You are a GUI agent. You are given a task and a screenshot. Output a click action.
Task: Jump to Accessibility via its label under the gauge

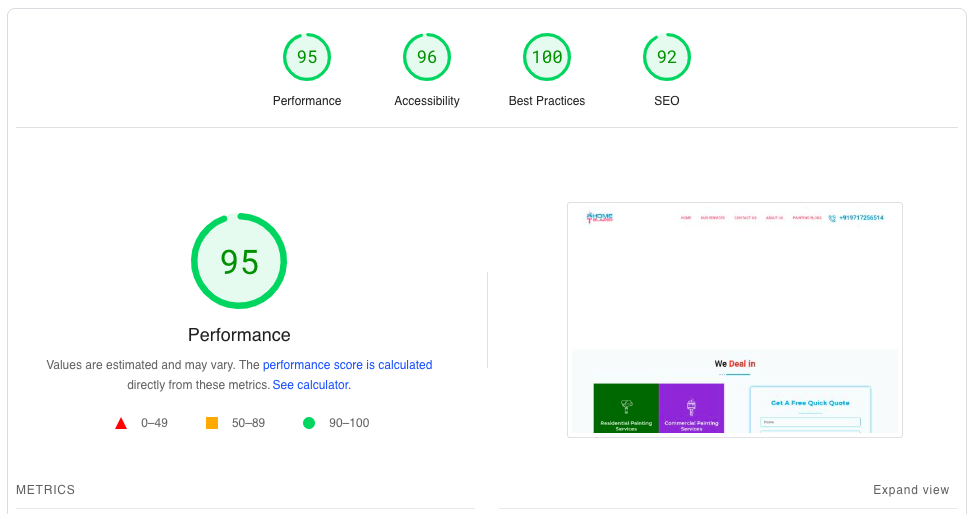[427, 101]
